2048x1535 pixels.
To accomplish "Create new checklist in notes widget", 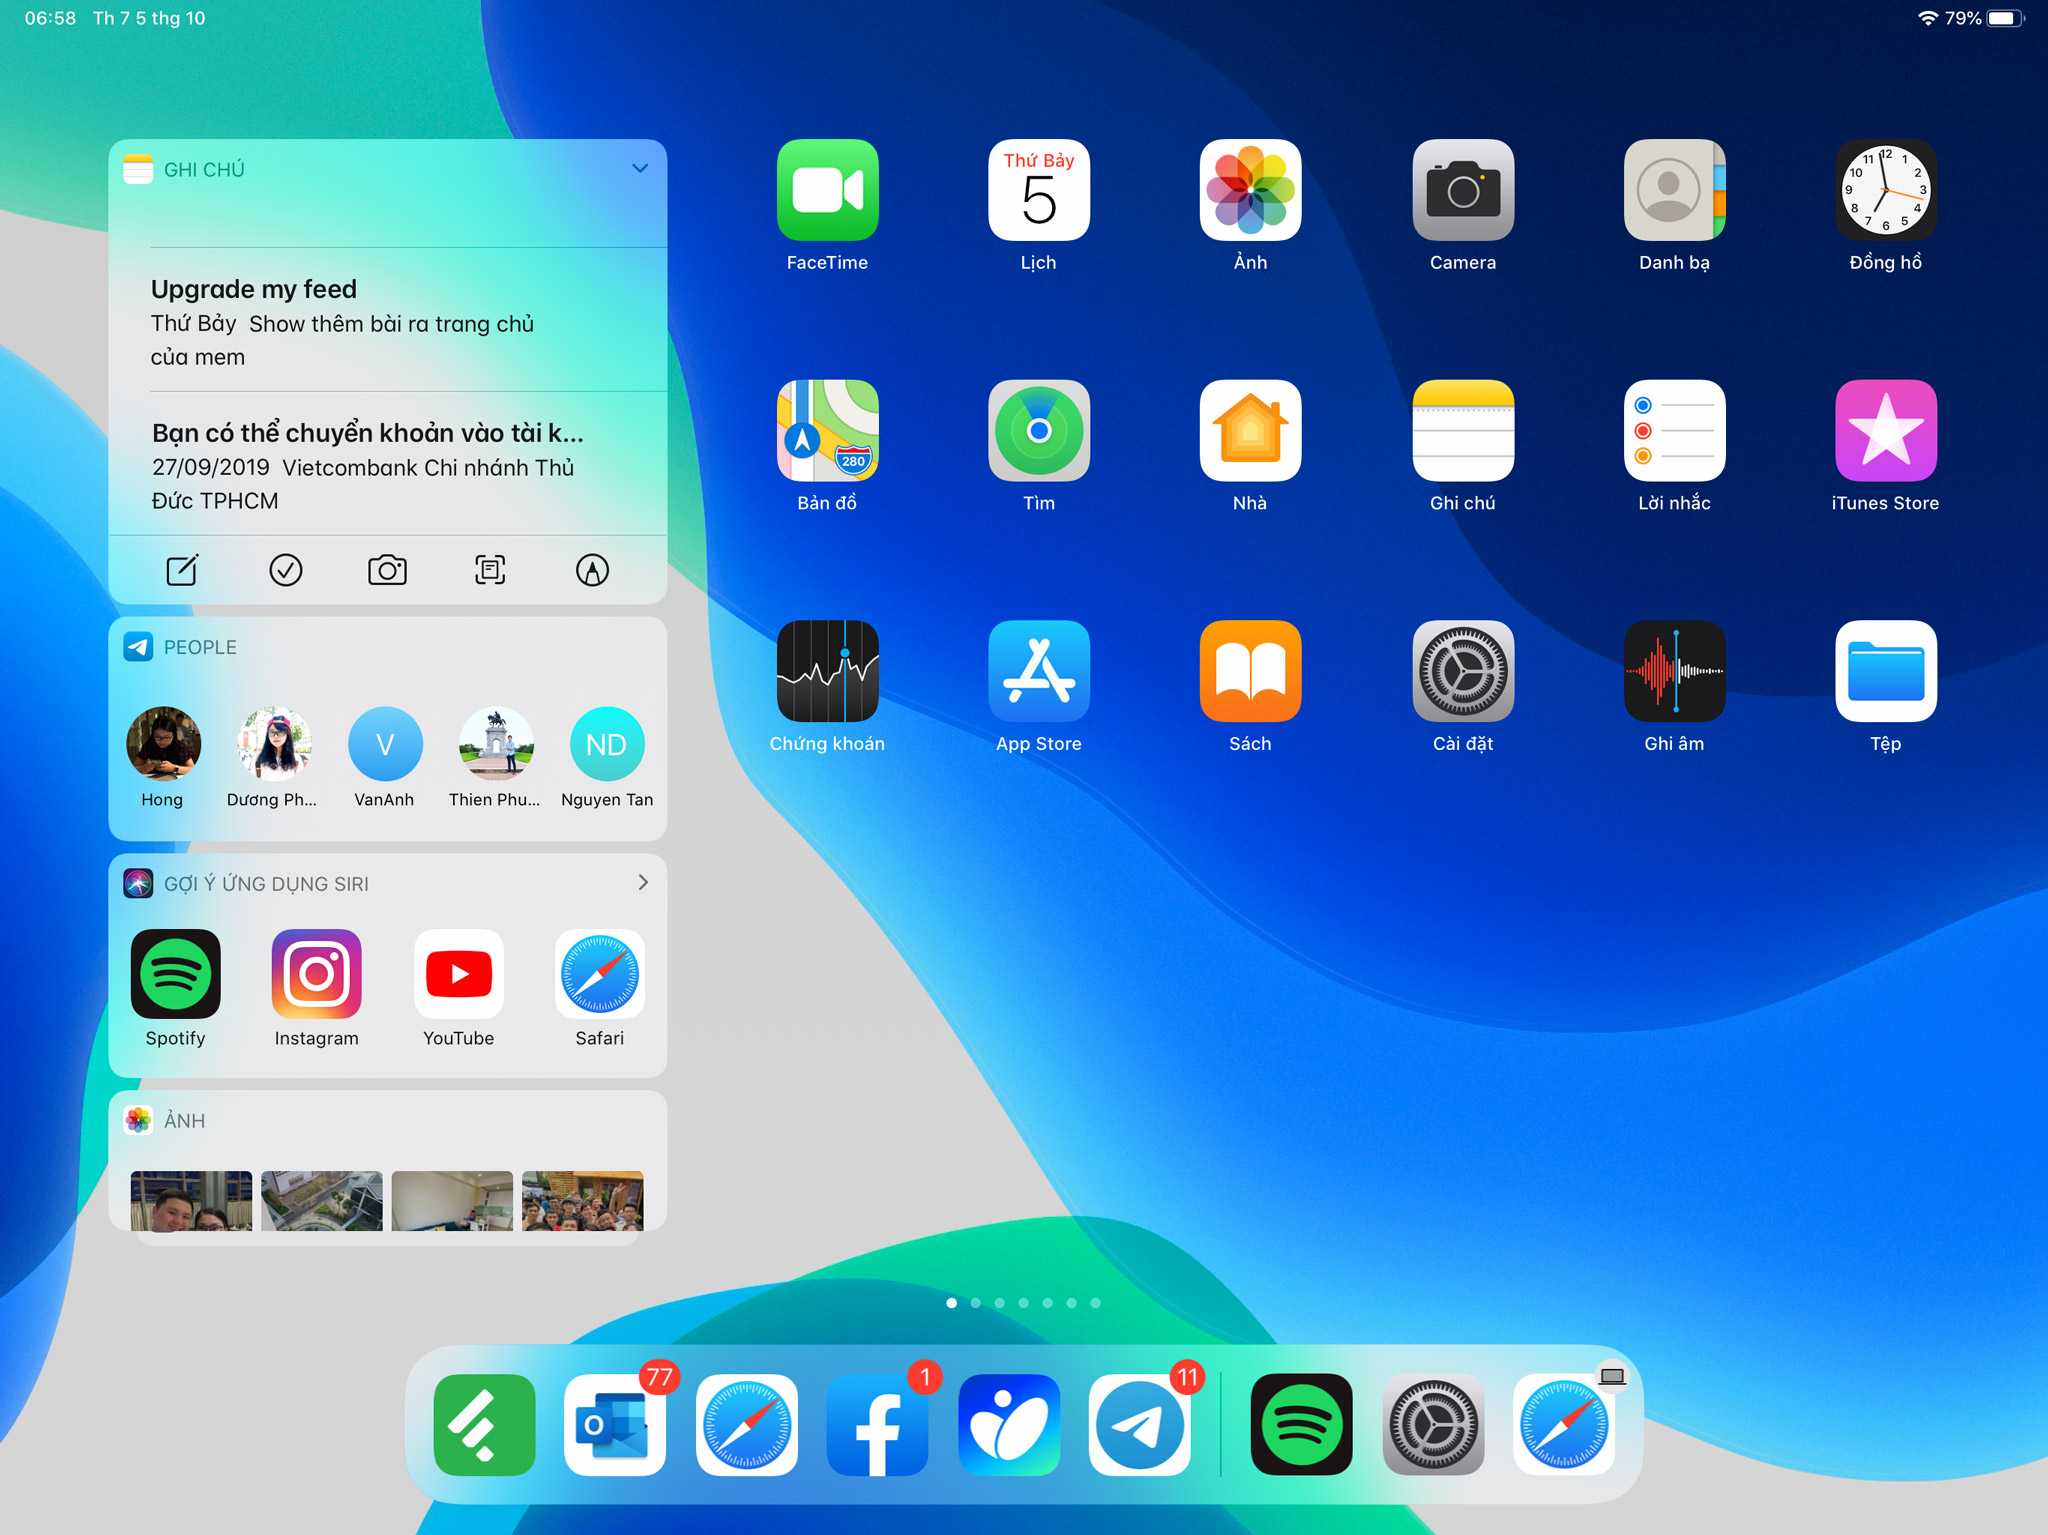I will (x=286, y=570).
